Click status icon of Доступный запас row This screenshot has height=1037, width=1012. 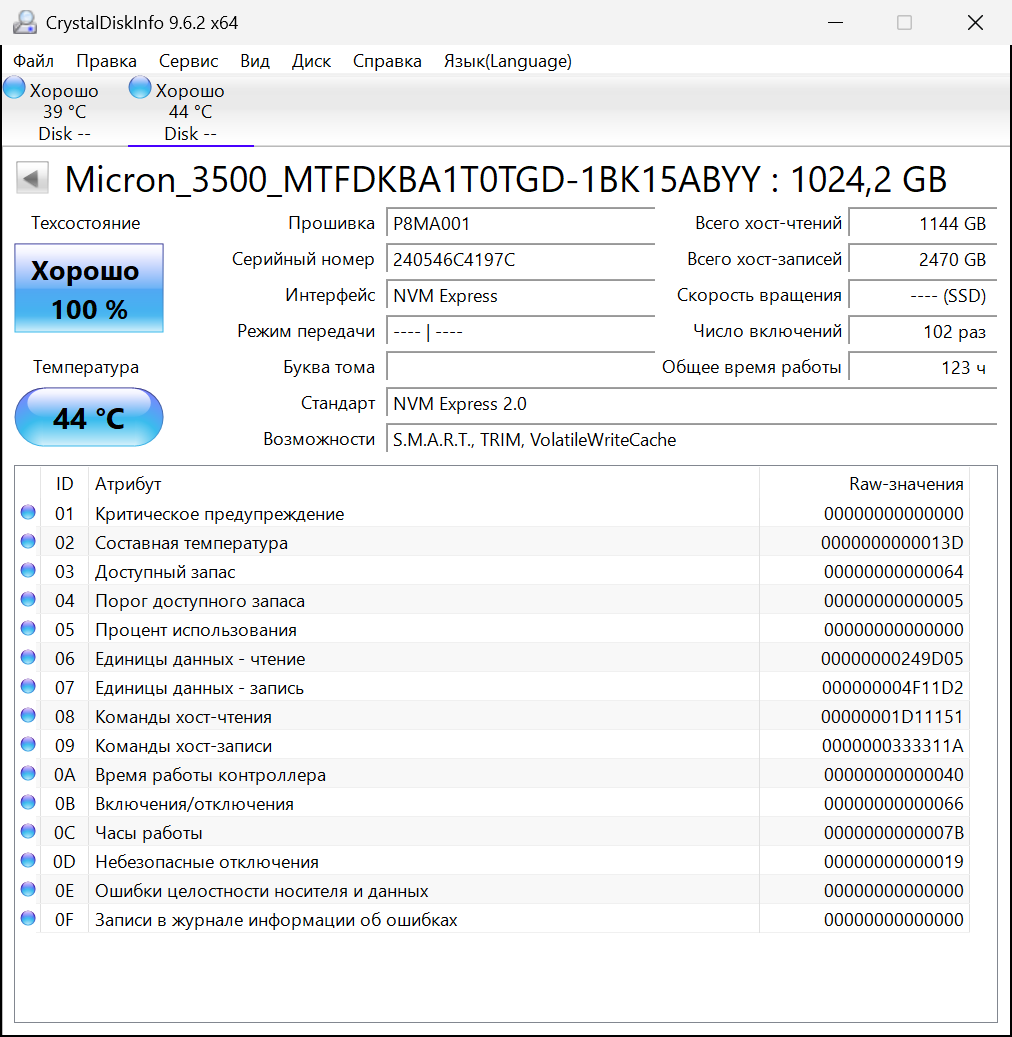click(28, 570)
